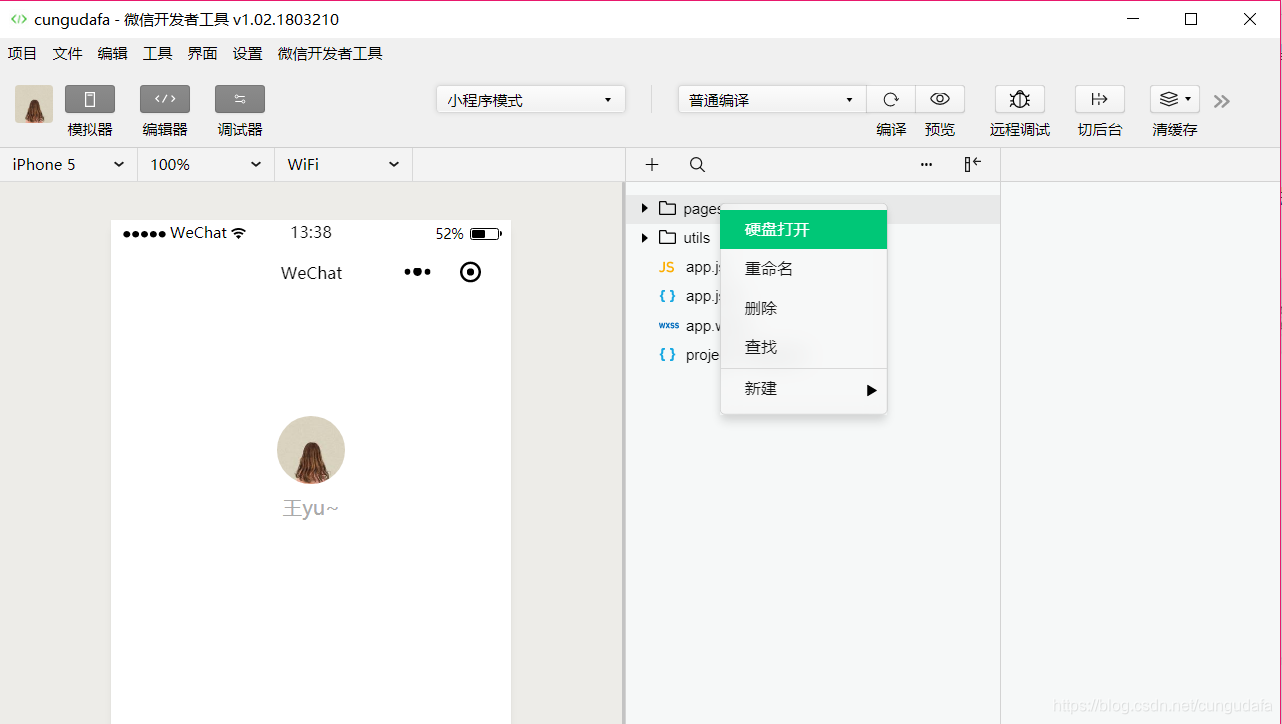Expand the utils folder arrow

645,238
